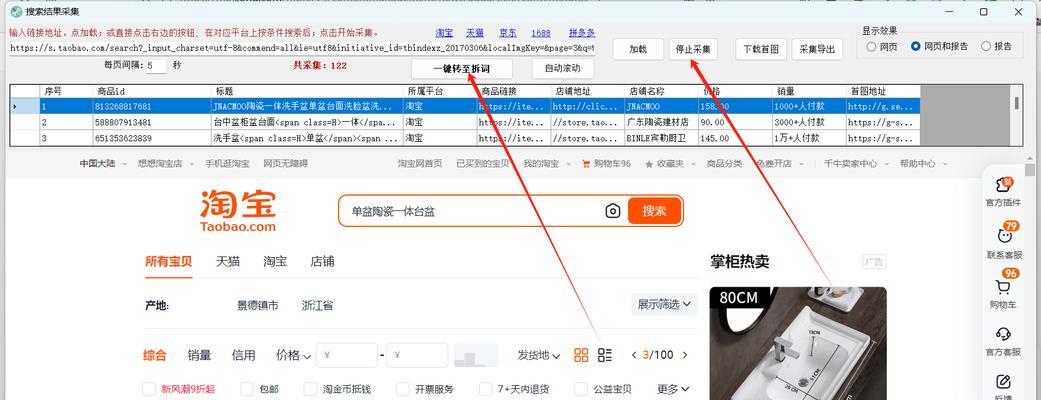Click the app icon in title bar
Screen dimensions: 1041x400
point(16,11)
